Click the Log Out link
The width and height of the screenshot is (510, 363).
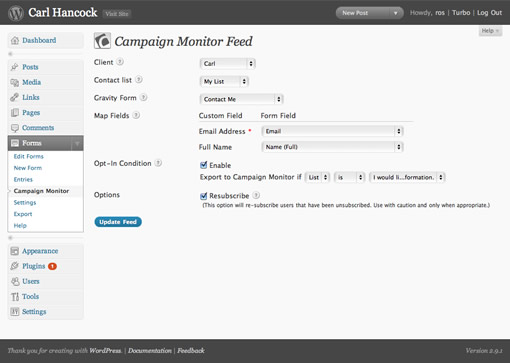[489, 13]
